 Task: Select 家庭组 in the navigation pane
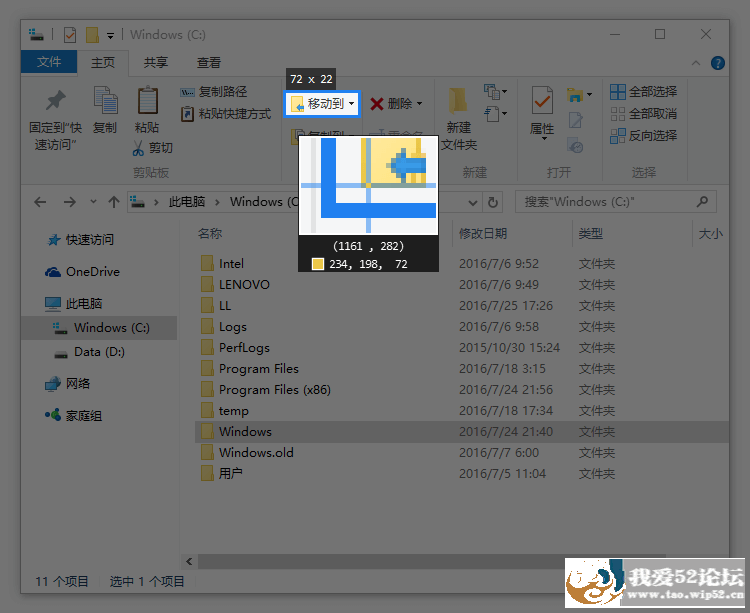pyautogui.click(x=74, y=416)
